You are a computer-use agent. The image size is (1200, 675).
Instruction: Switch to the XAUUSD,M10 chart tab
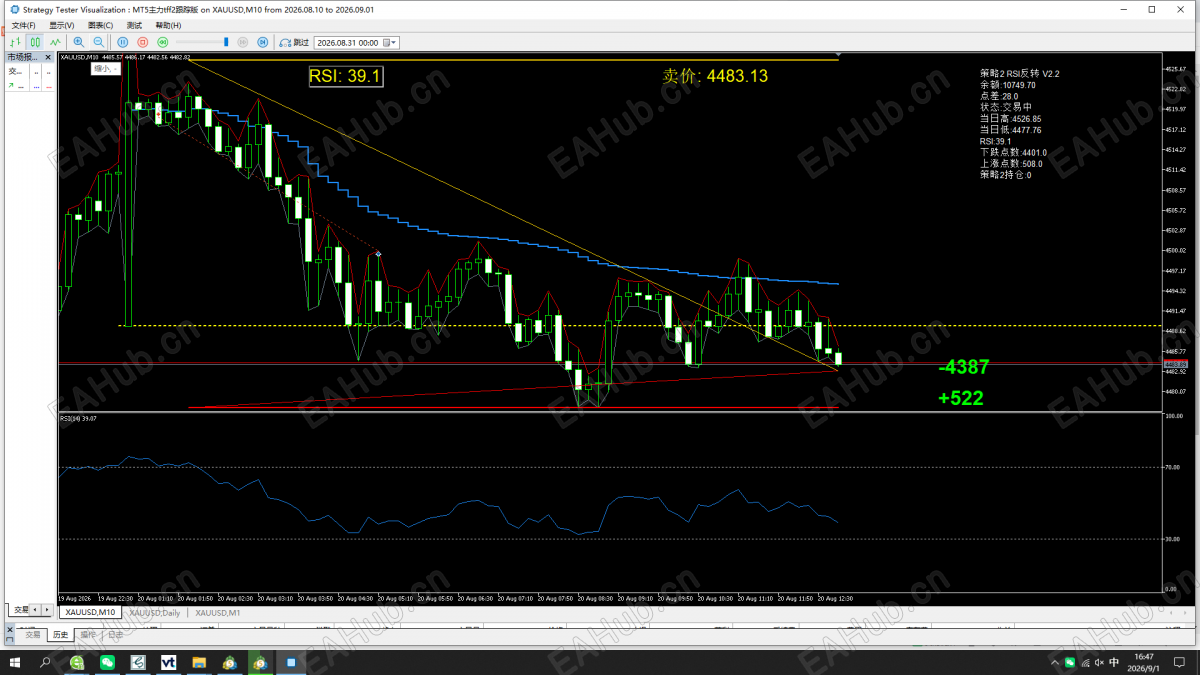(x=91, y=612)
